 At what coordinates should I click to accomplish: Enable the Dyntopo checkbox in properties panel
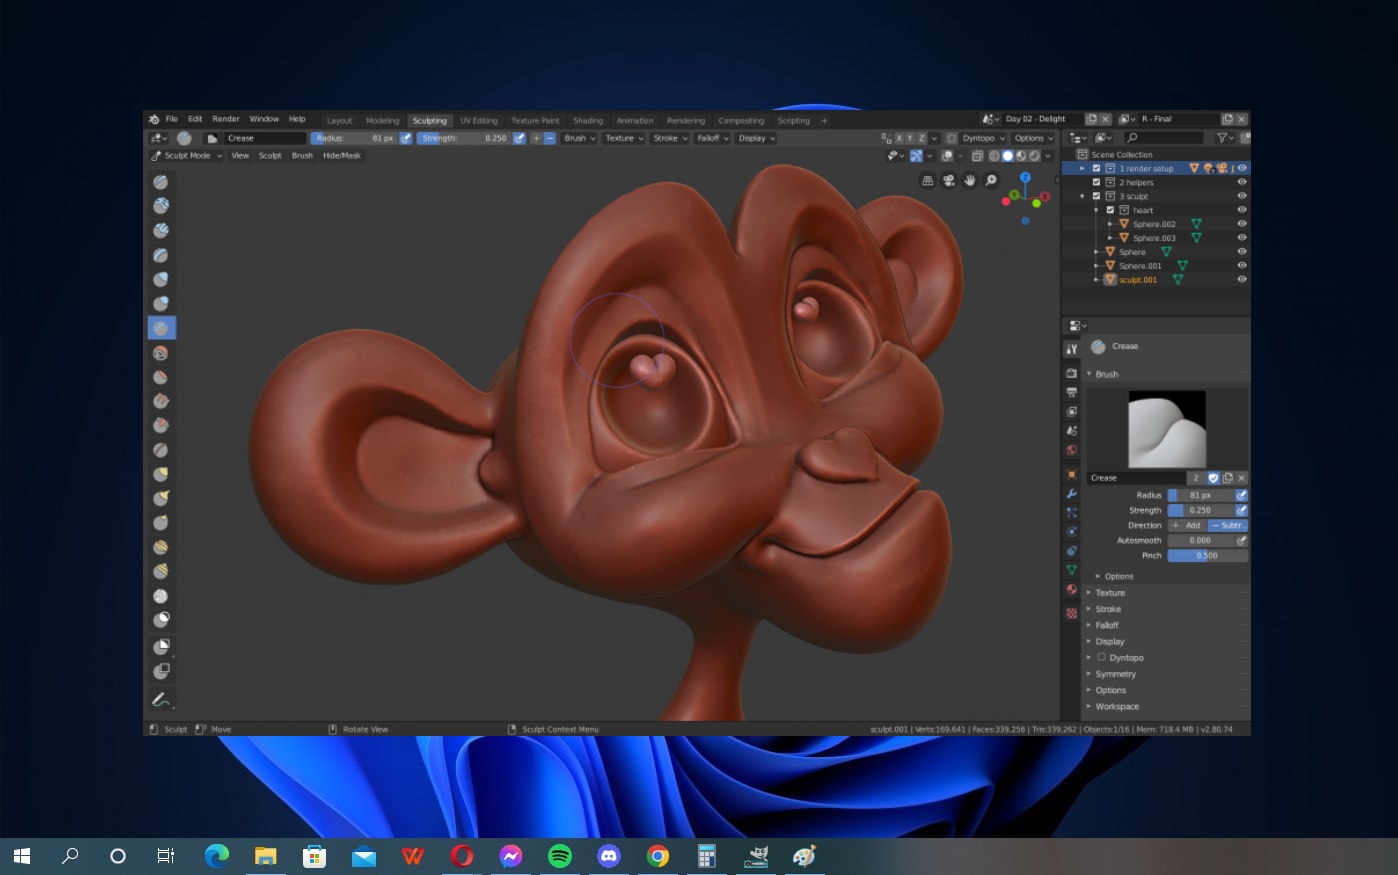click(1101, 657)
